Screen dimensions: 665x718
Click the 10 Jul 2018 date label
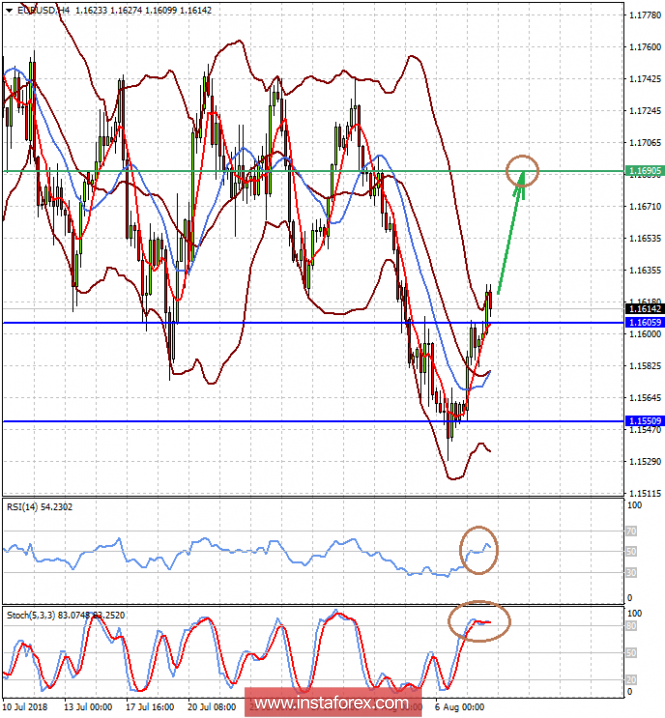point(25,707)
